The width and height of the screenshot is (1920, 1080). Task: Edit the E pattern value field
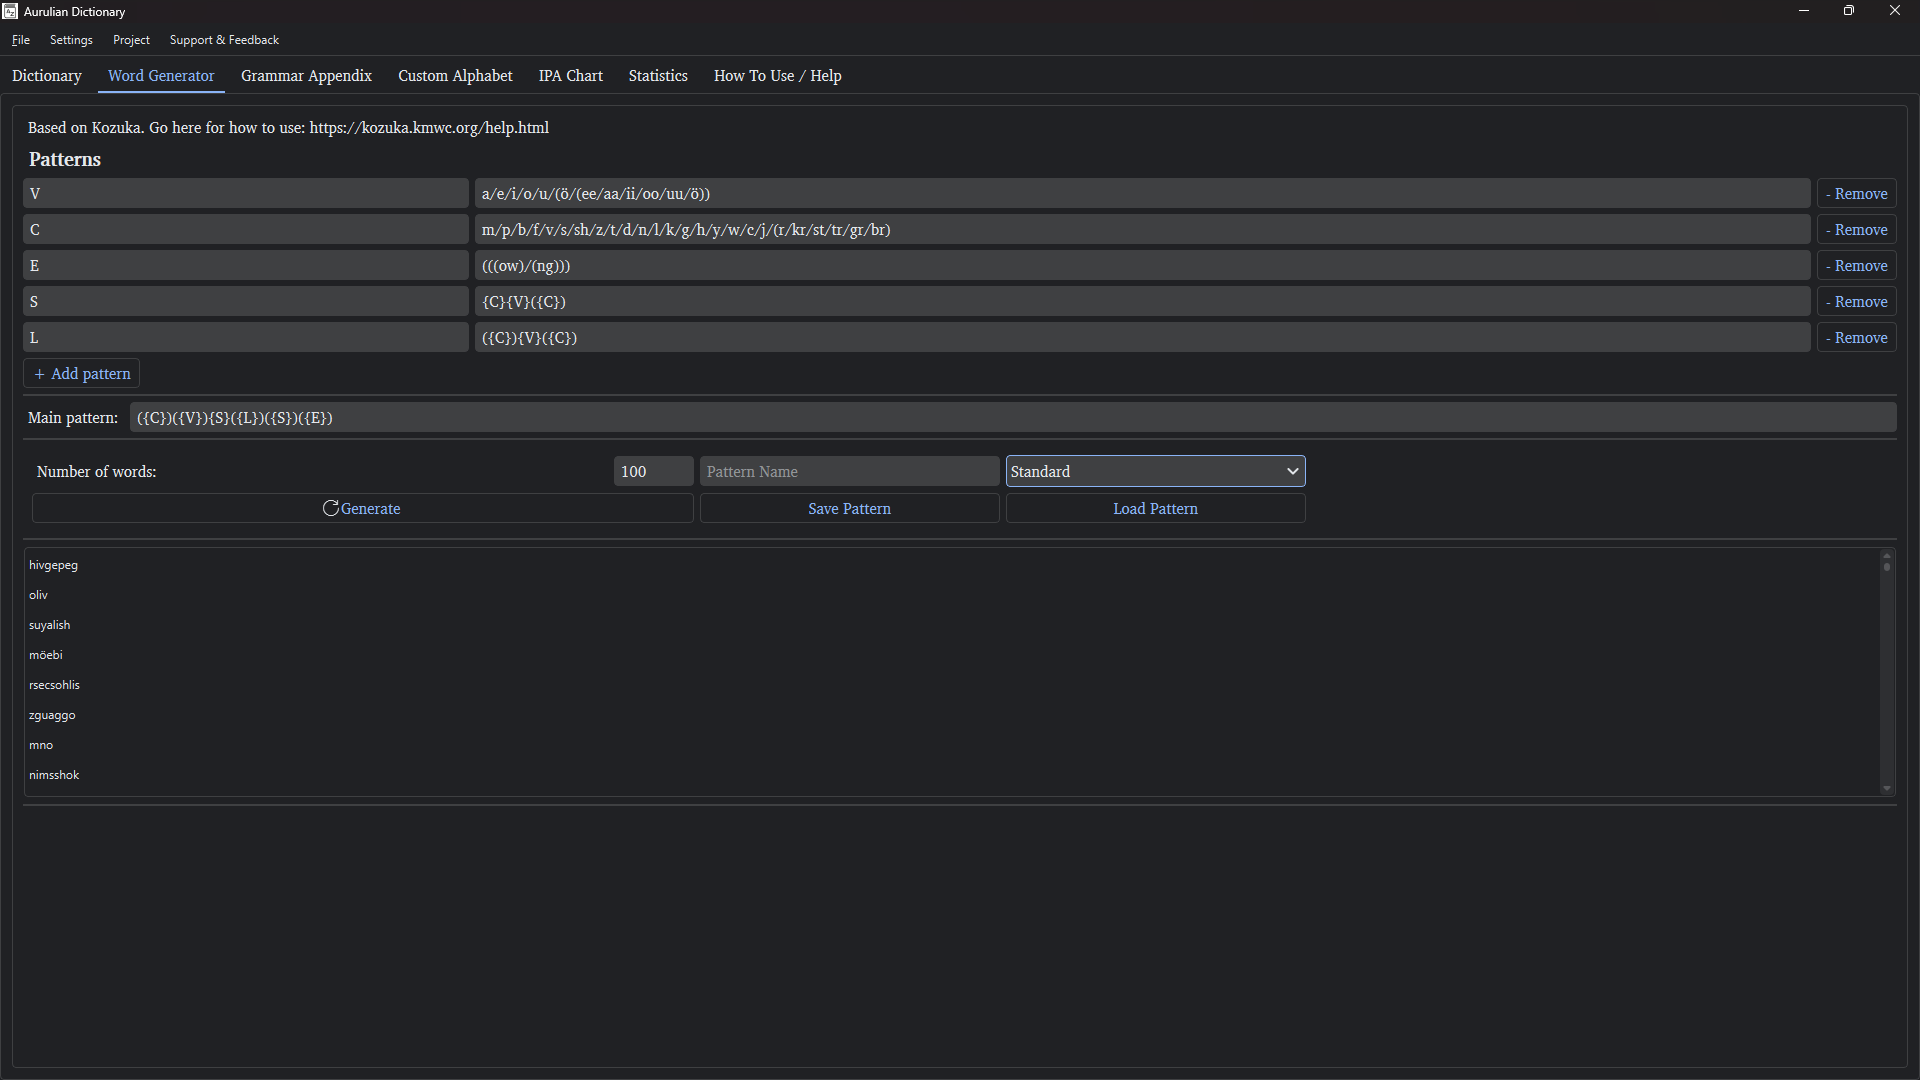[x=1142, y=266]
